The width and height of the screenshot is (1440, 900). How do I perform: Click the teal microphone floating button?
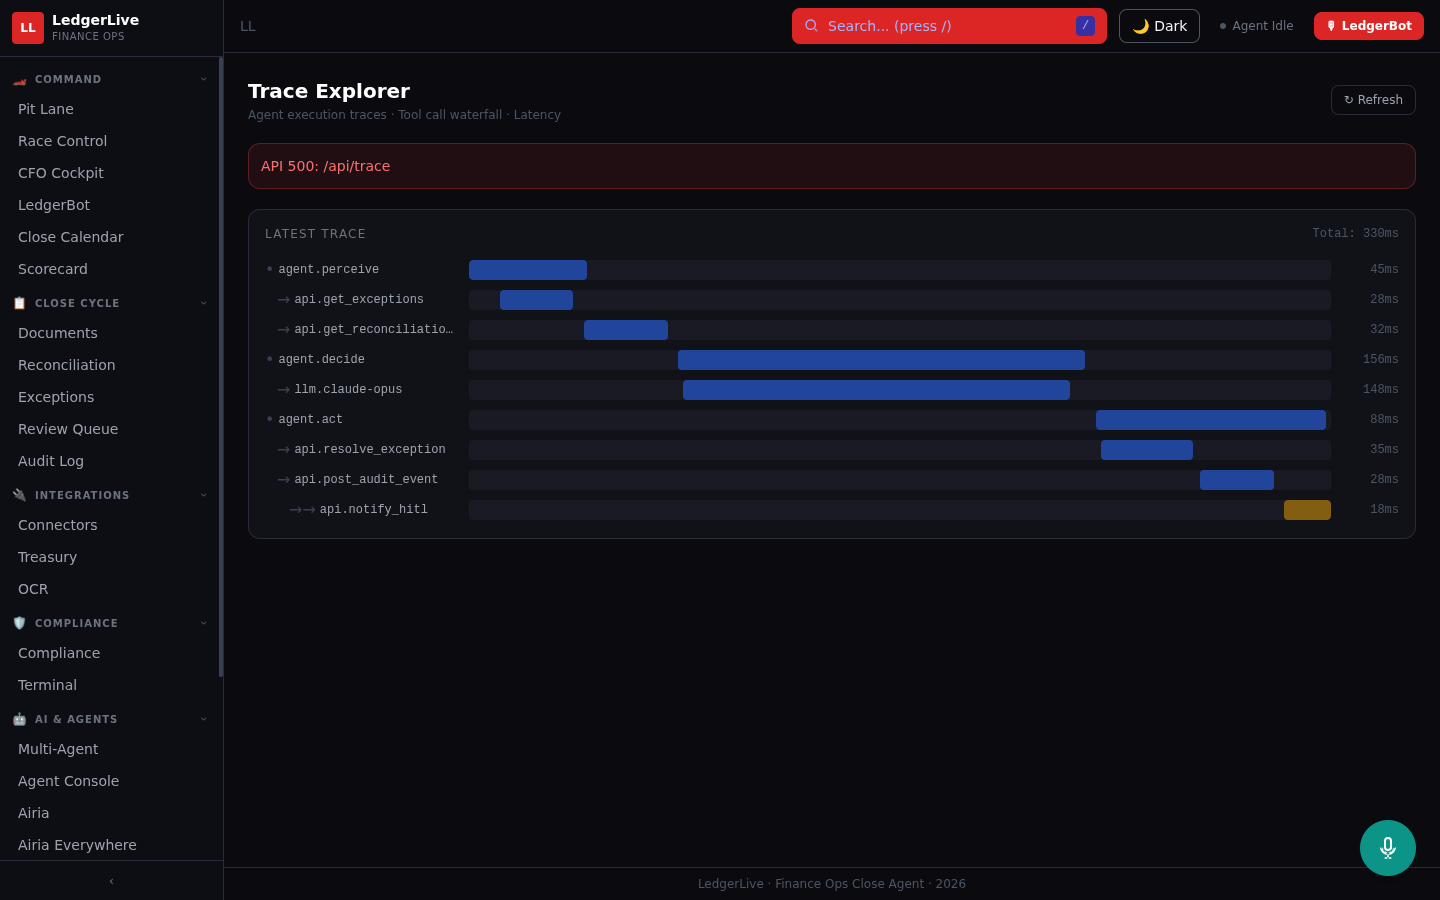click(1388, 848)
